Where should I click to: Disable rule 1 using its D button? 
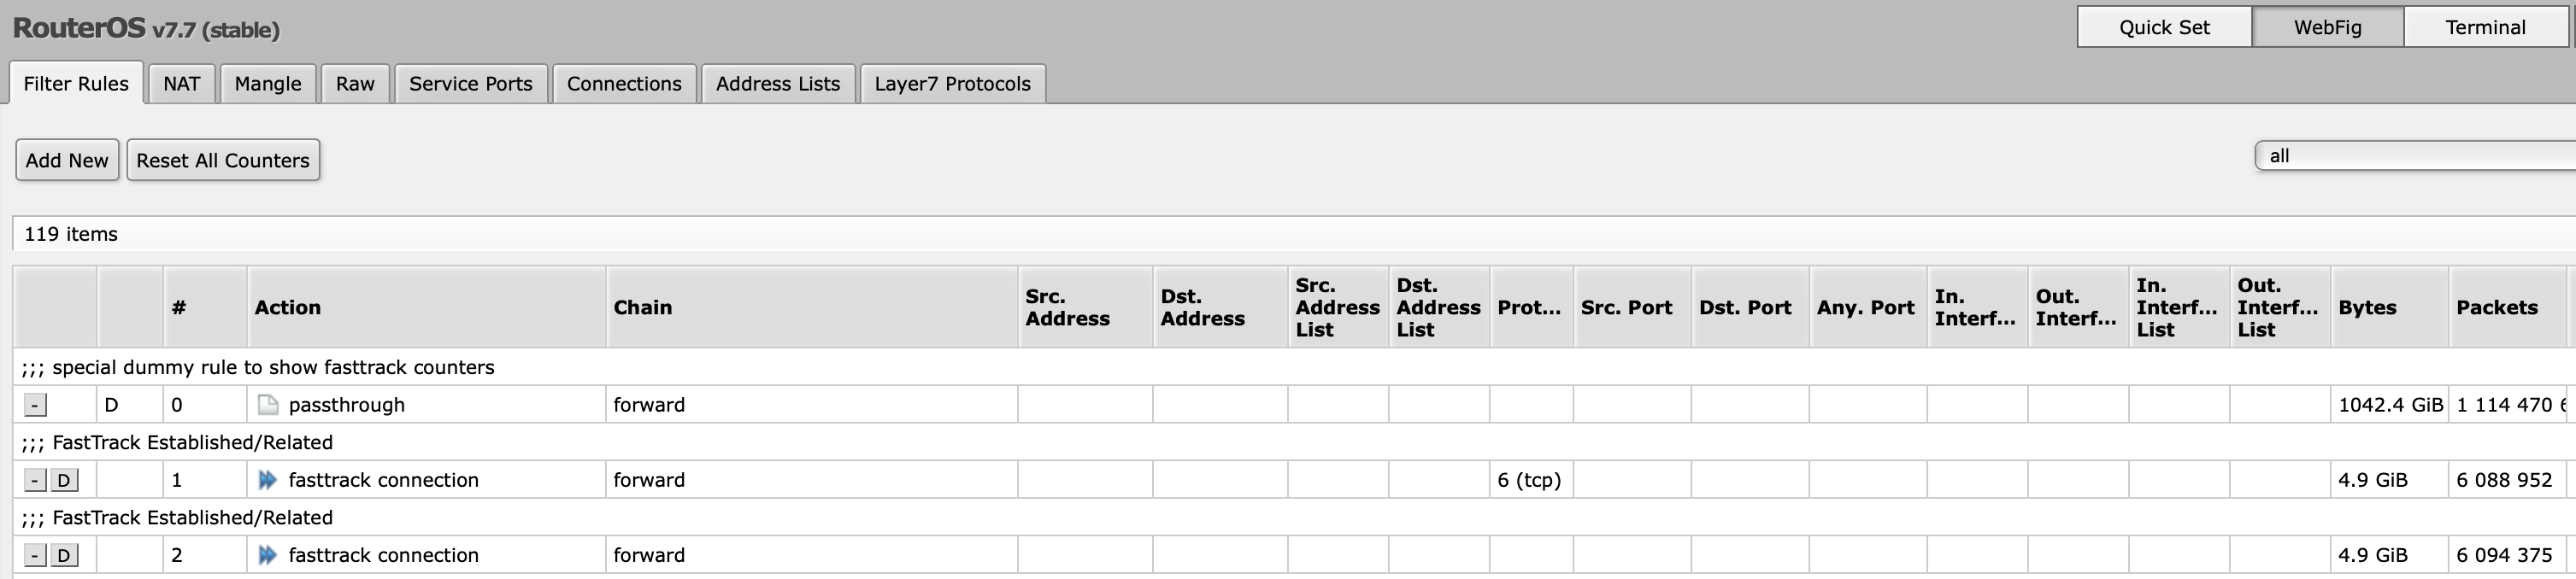pyautogui.click(x=64, y=480)
